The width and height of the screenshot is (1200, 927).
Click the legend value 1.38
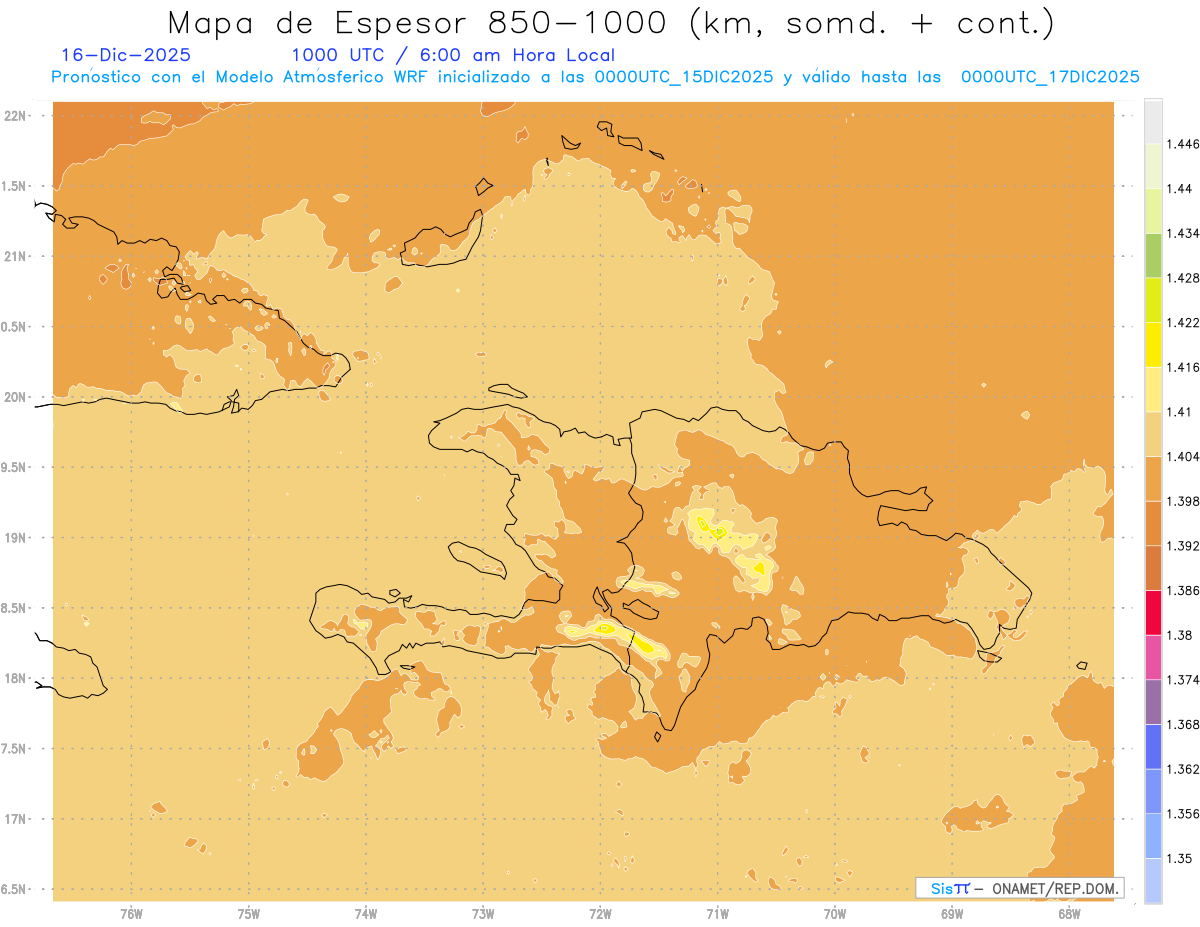click(x=1180, y=635)
